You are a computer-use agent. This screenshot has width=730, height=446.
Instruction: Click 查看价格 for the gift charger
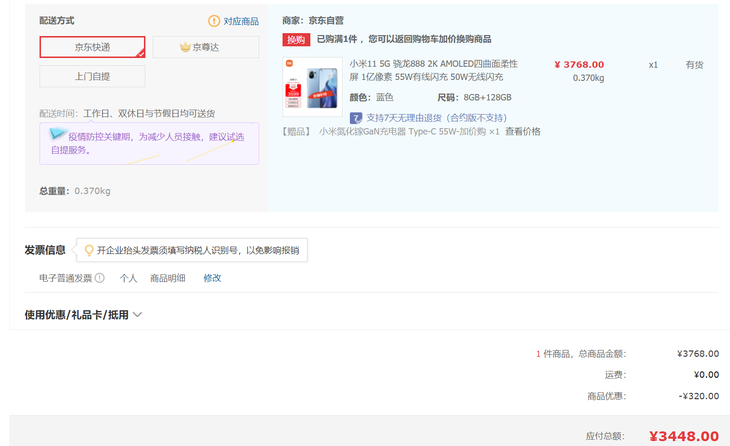click(x=522, y=132)
